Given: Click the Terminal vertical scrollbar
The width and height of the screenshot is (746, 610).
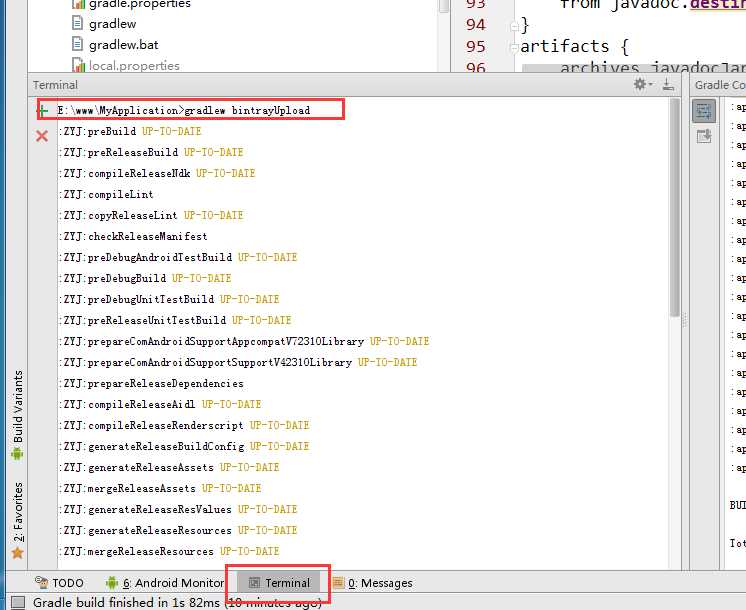Looking at the screenshot, I should [x=674, y=208].
